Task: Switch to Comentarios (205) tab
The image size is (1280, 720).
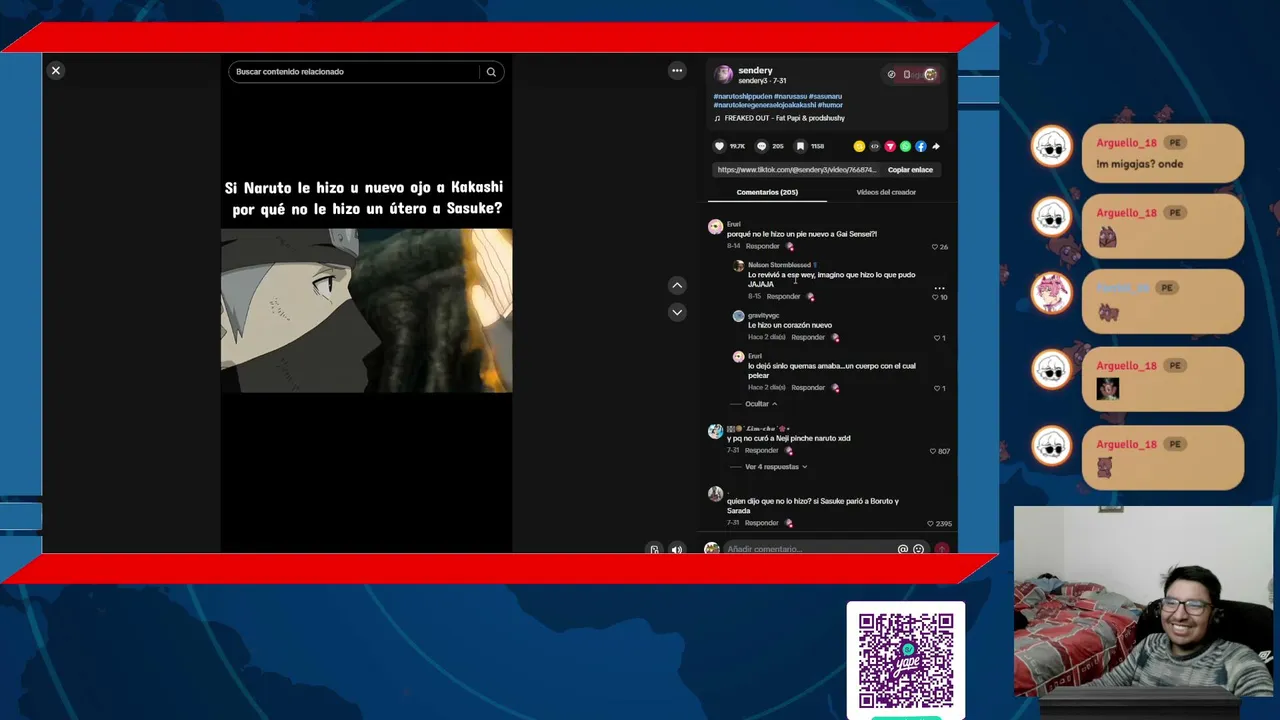Action: tap(767, 192)
